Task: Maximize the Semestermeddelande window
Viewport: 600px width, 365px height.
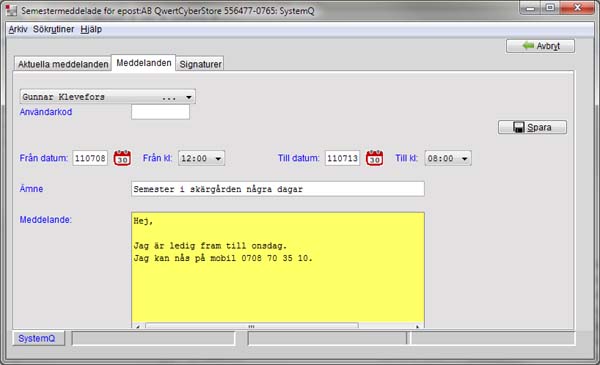Action: (x=550, y=8)
